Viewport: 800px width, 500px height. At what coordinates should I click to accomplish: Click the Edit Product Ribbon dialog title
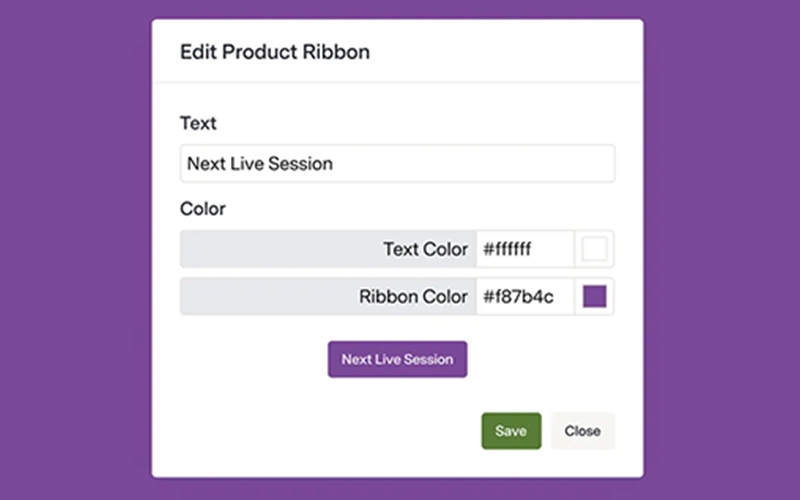[x=274, y=52]
